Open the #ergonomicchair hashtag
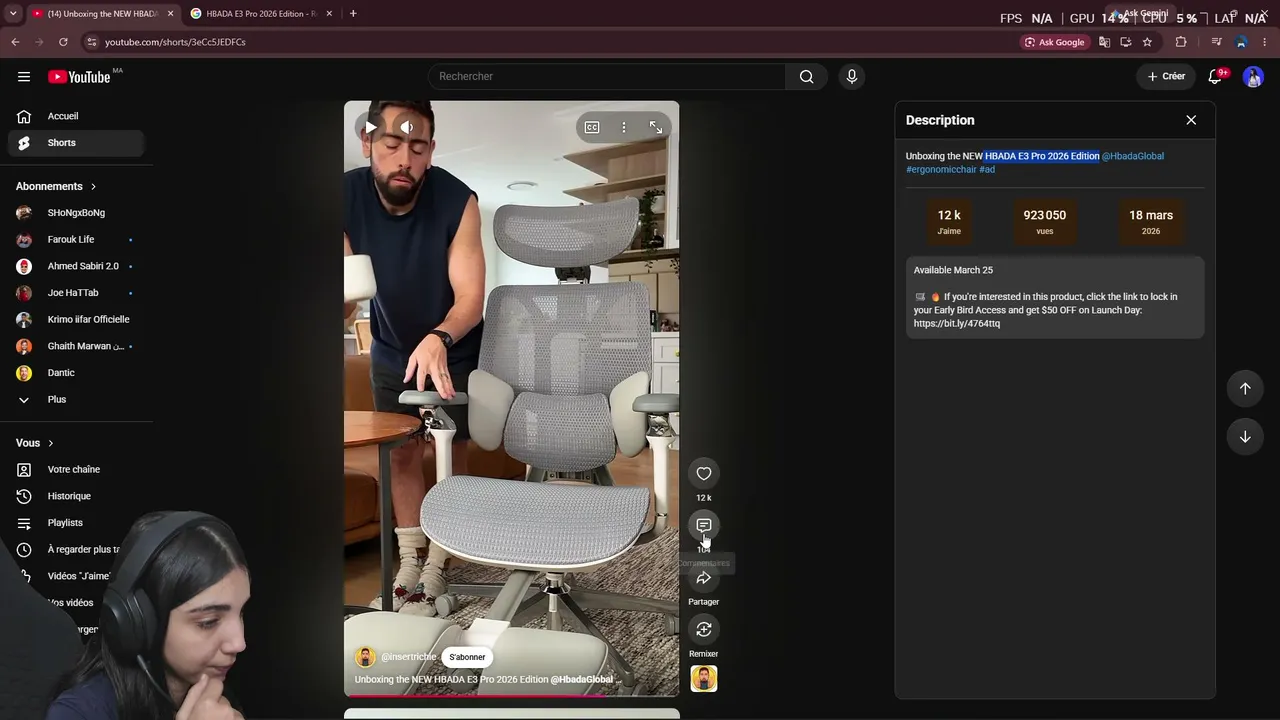This screenshot has width=1280, height=720. 941,170
